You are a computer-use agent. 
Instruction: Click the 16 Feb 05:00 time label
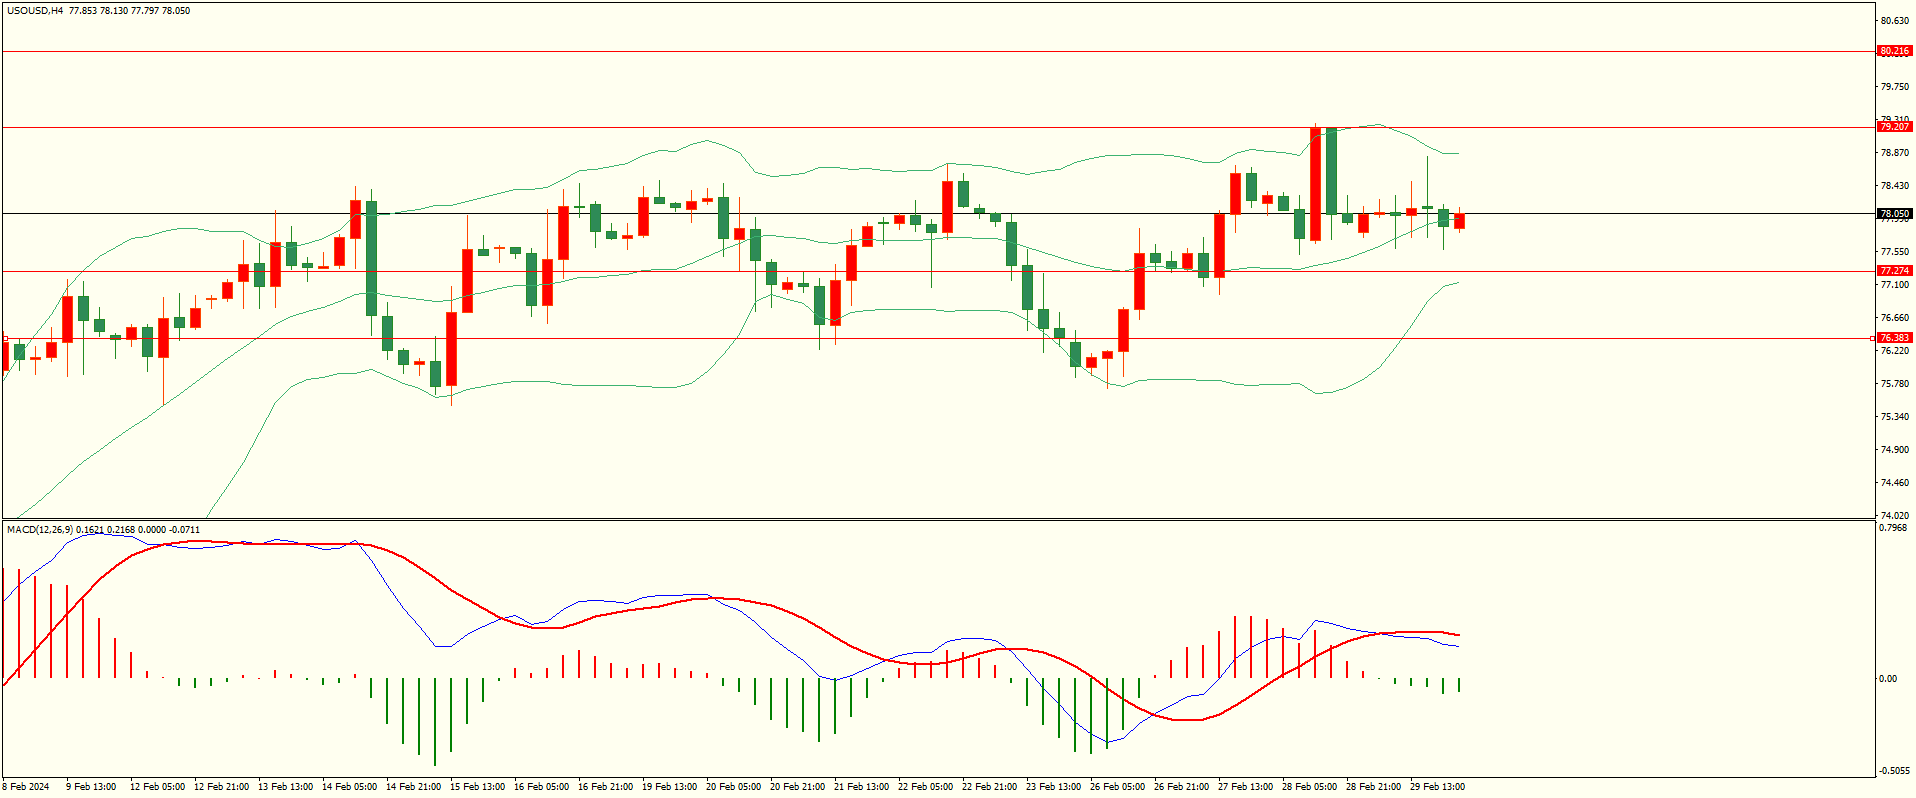(541, 787)
